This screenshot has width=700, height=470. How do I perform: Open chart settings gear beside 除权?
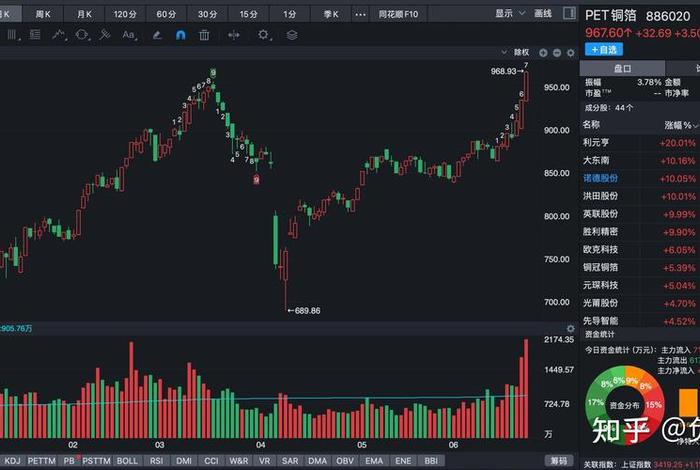point(571,53)
